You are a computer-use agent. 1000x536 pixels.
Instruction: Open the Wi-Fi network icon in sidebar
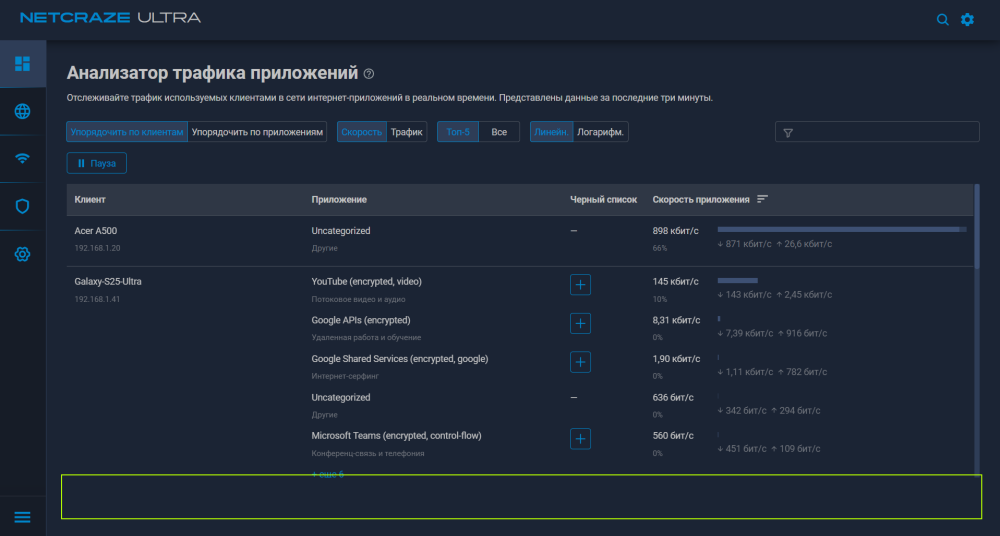coord(22,158)
